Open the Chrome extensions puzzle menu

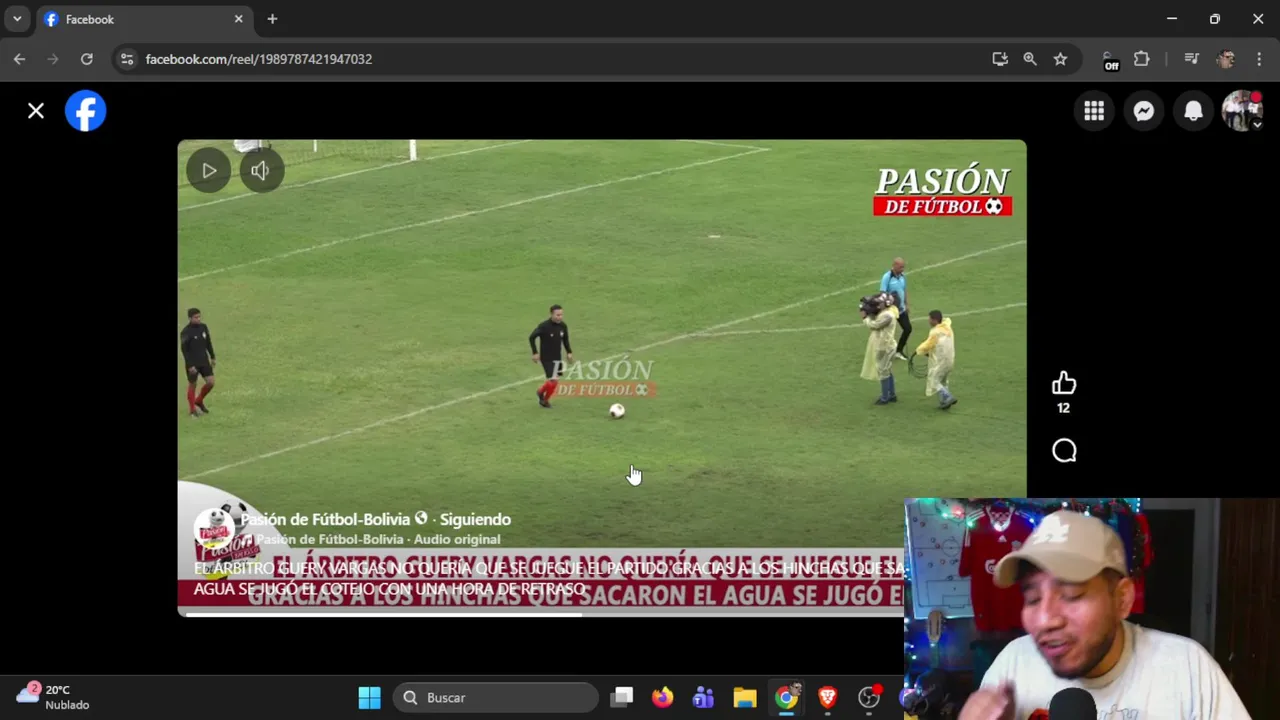(x=1141, y=59)
